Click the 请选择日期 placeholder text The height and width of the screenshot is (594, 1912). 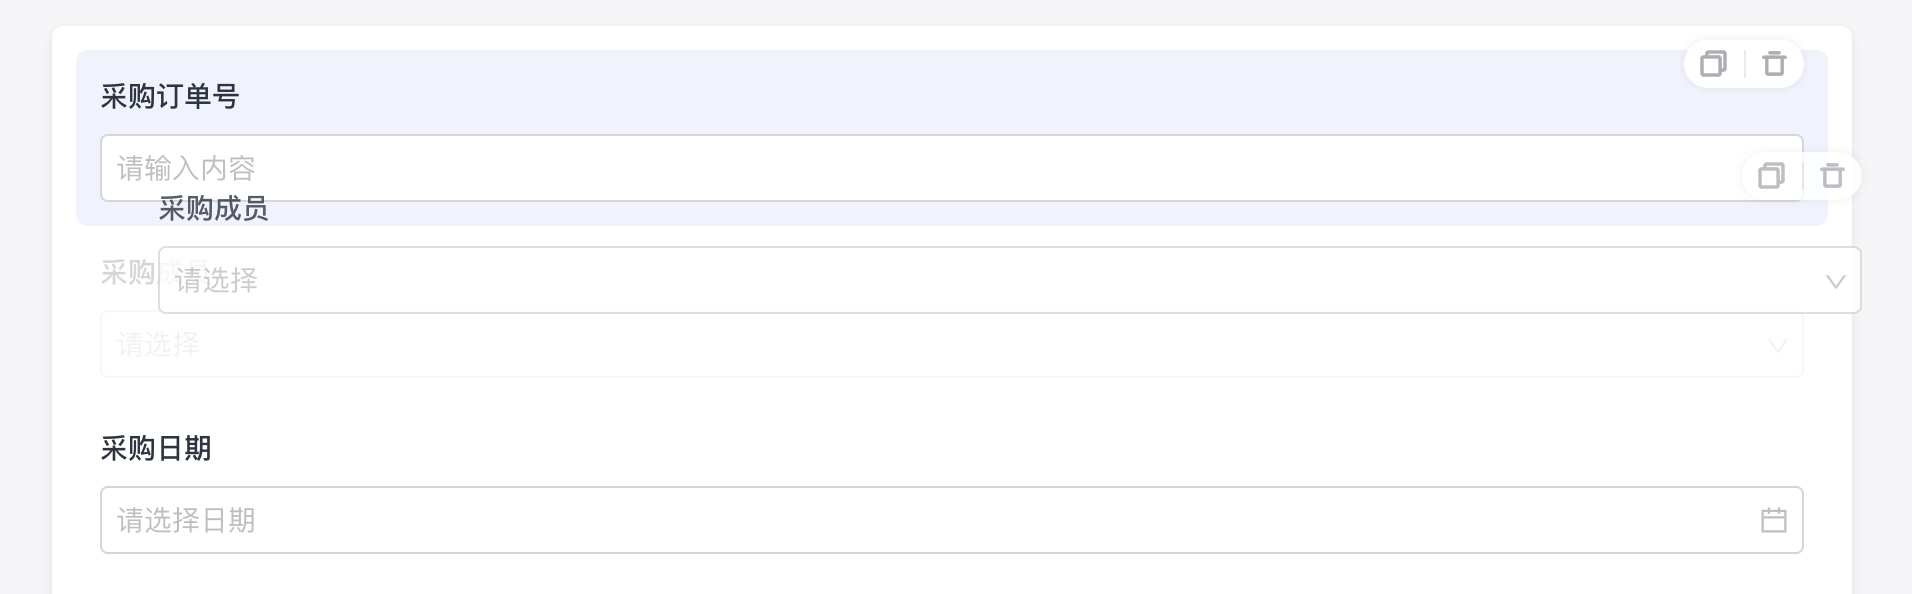click(x=186, y=520)
